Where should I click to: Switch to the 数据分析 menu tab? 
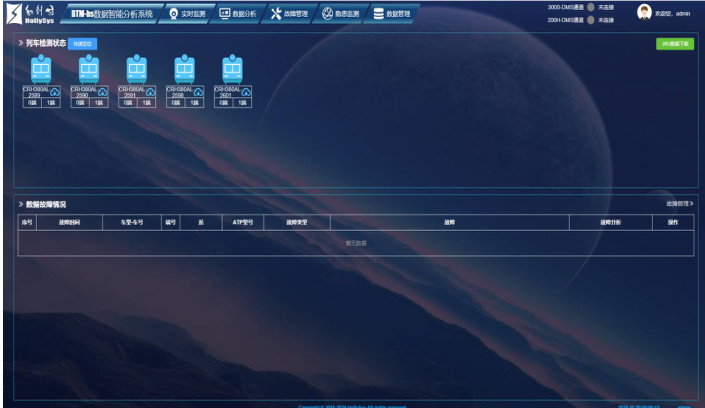[238, 14]
